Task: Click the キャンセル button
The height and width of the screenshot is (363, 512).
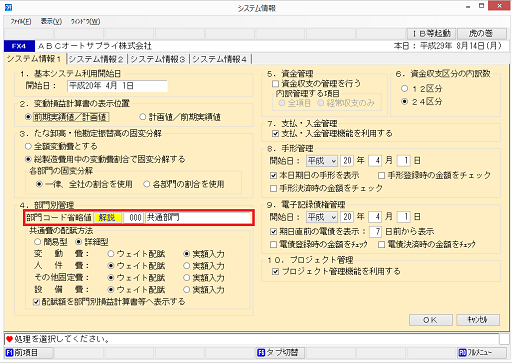Action: (478, 320)
